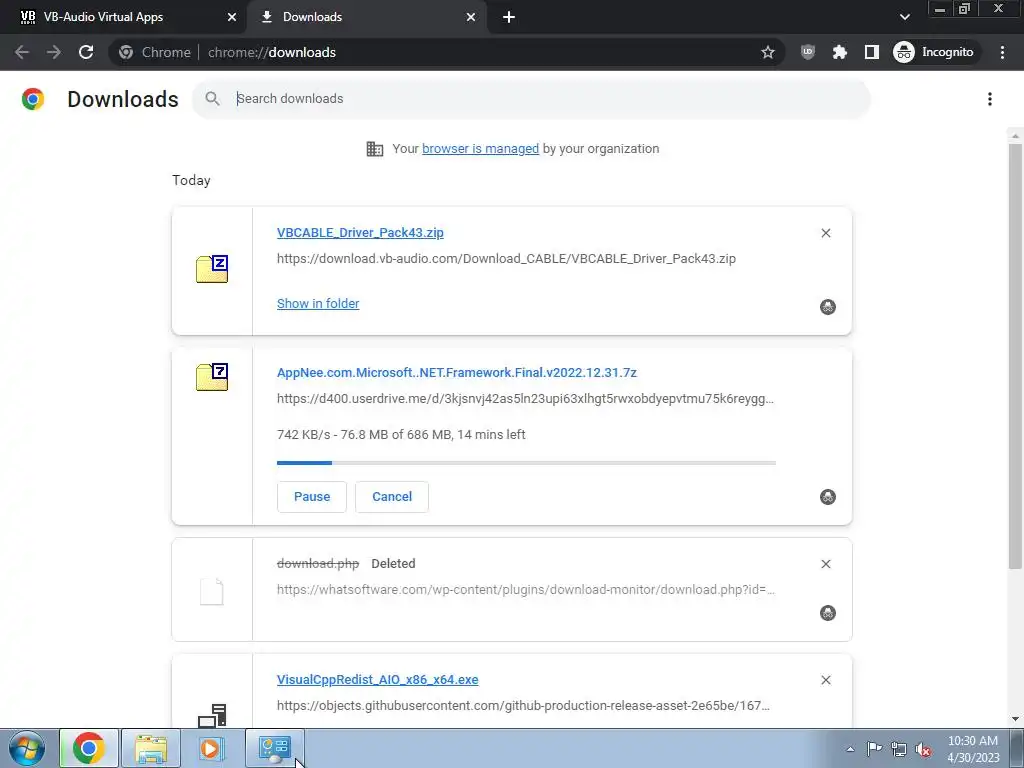1024x768 pixels.
Task: Reload the downloads page
Action: 86,52
